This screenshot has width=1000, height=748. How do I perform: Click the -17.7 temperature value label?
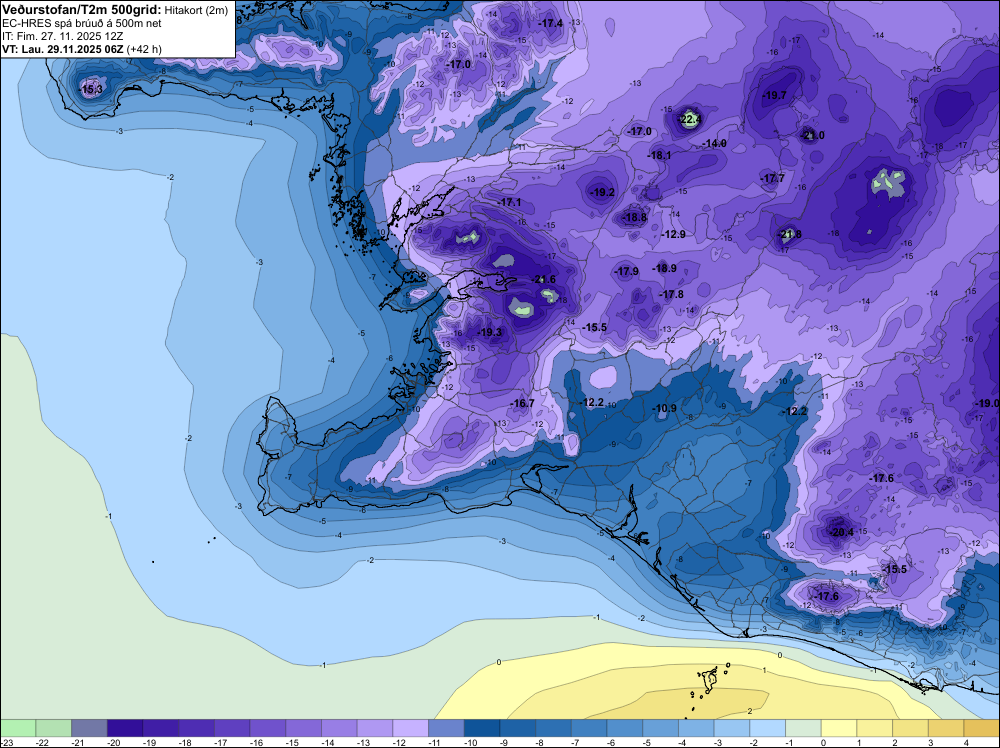pos(773,179)
